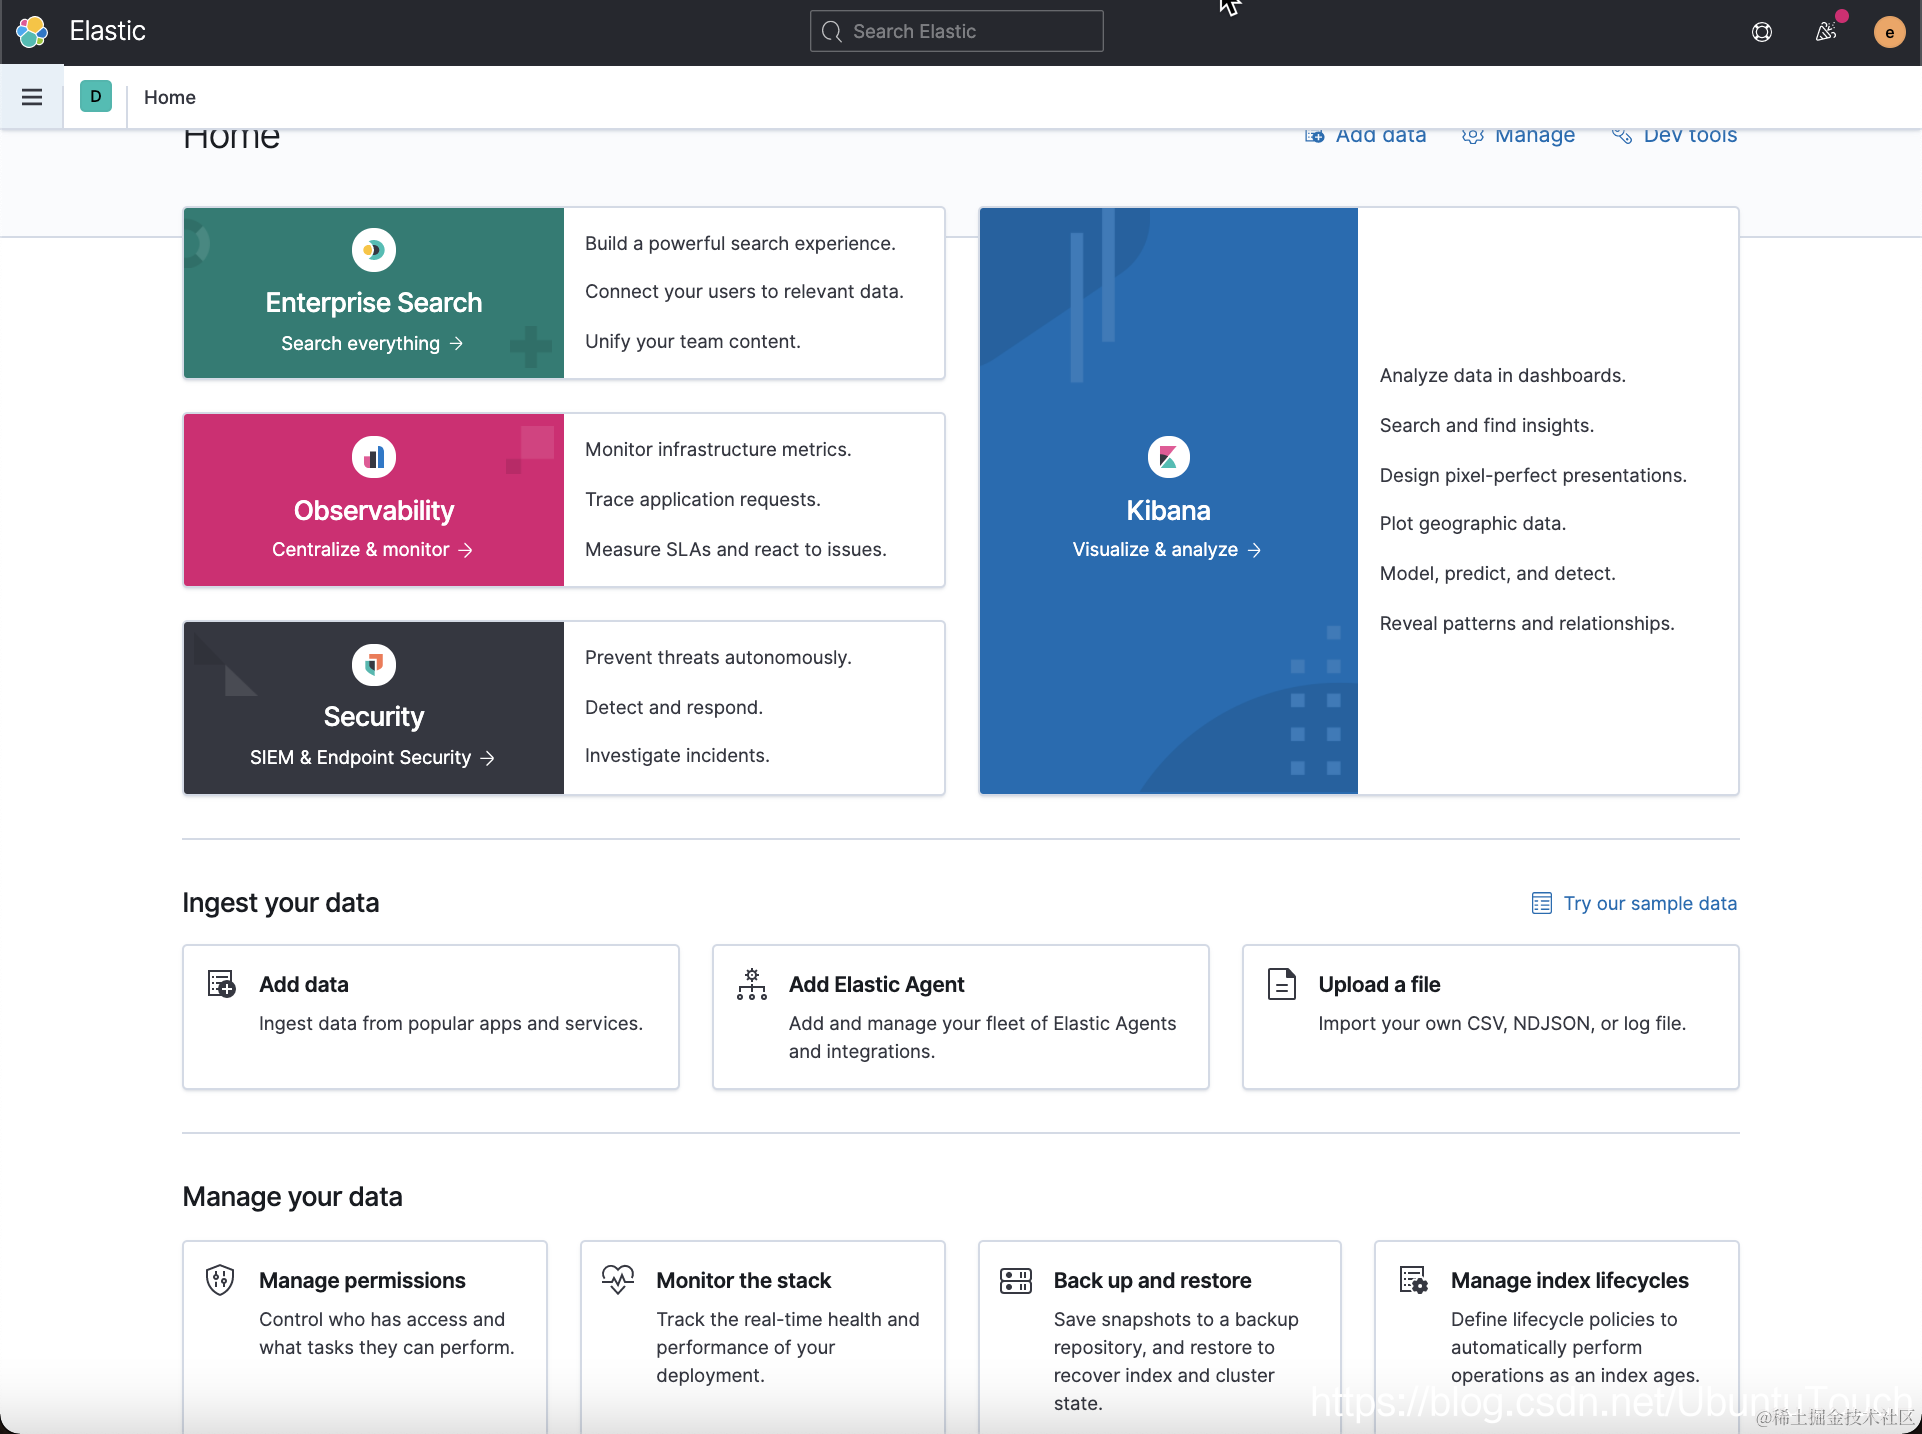Screen dimensions: 1922x1434
Task: Open the Upload a file card
Action: tap(1490, 1016)
